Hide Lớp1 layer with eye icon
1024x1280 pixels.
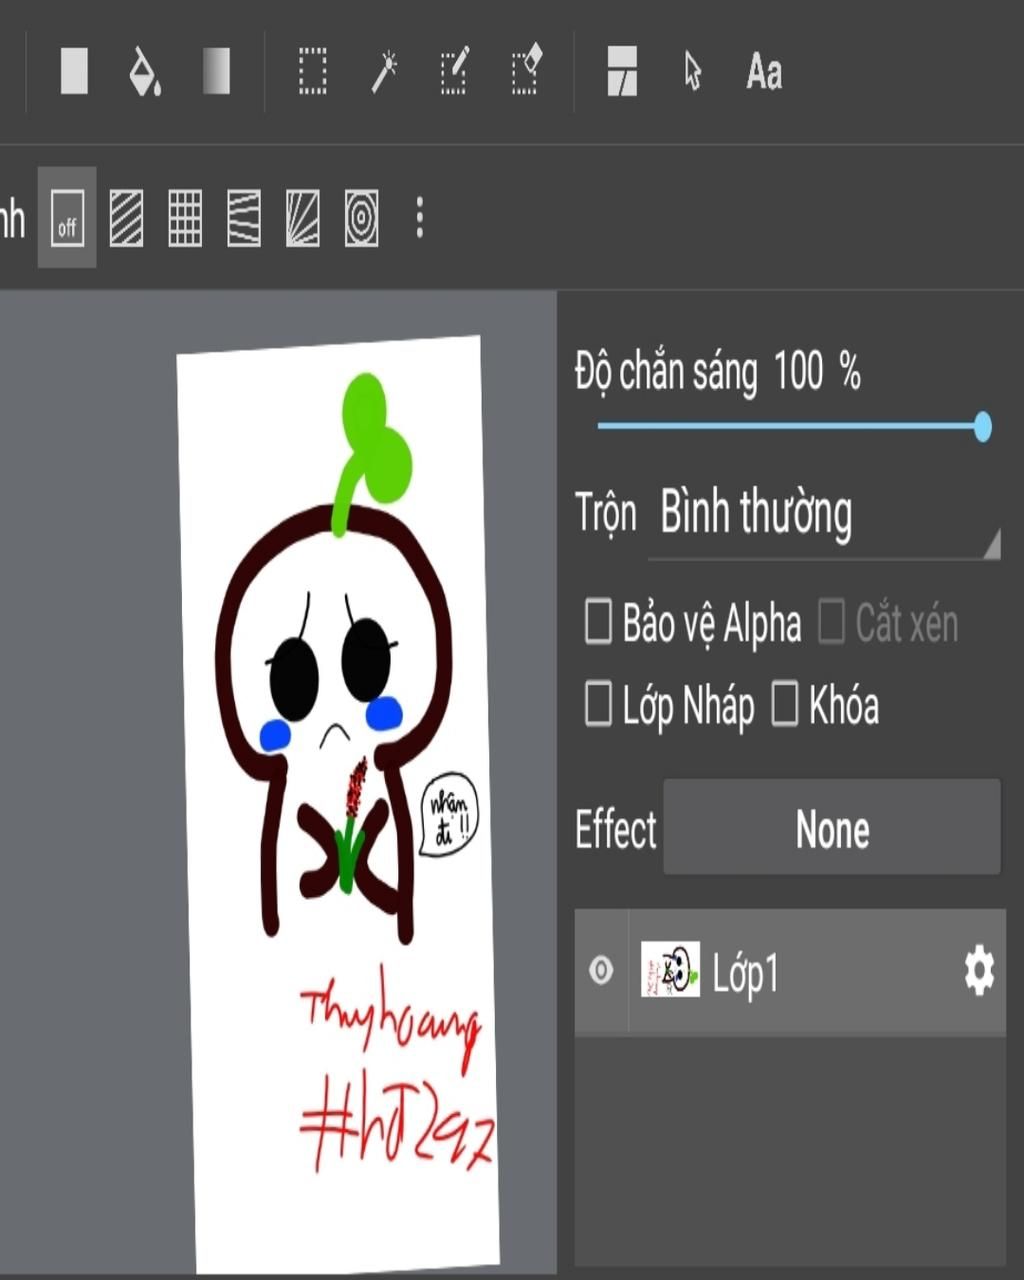pos(601,970)
